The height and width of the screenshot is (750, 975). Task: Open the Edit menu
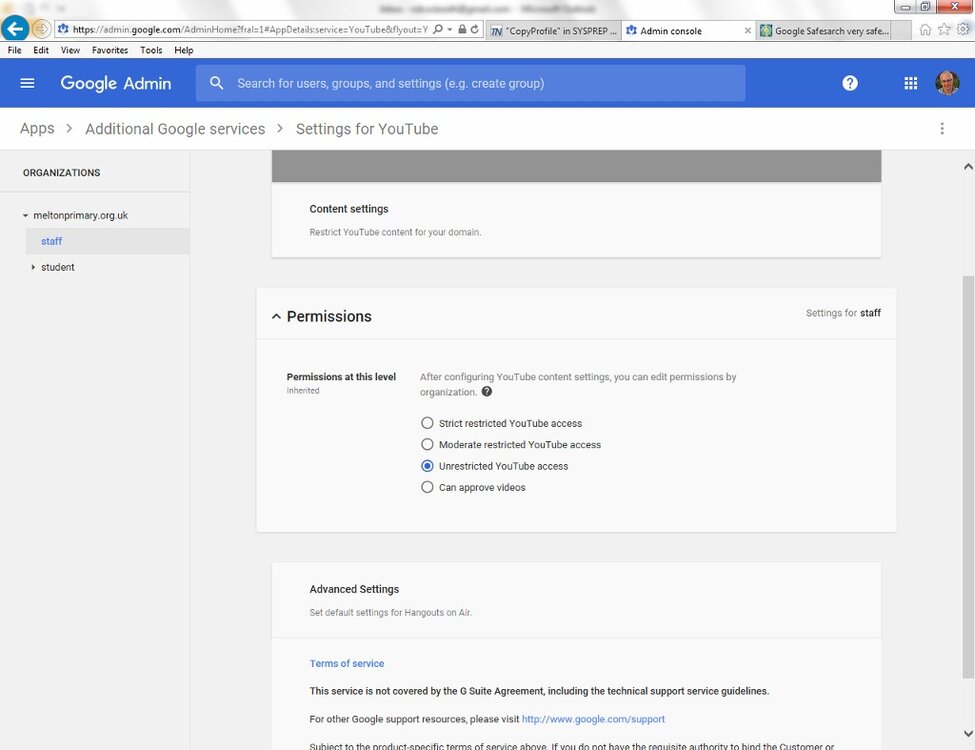click(x=41, y=50)
